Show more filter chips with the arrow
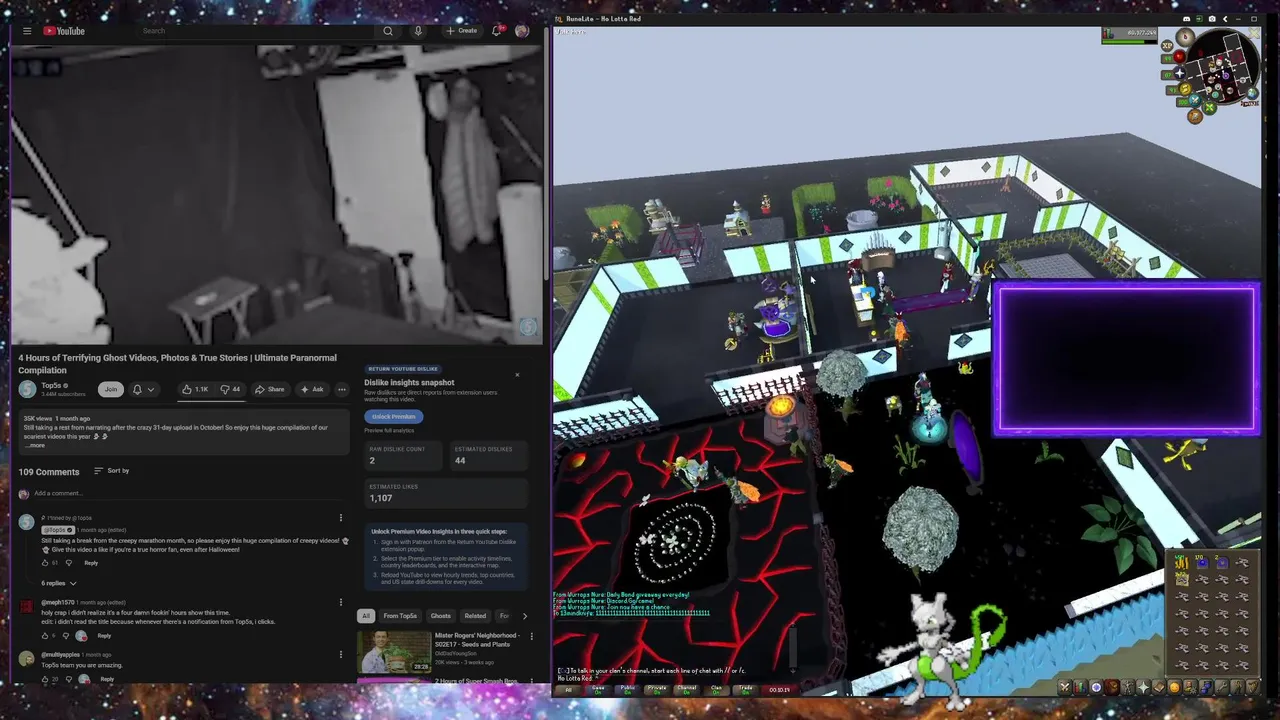1280x720 pixels. click(524, 616)
